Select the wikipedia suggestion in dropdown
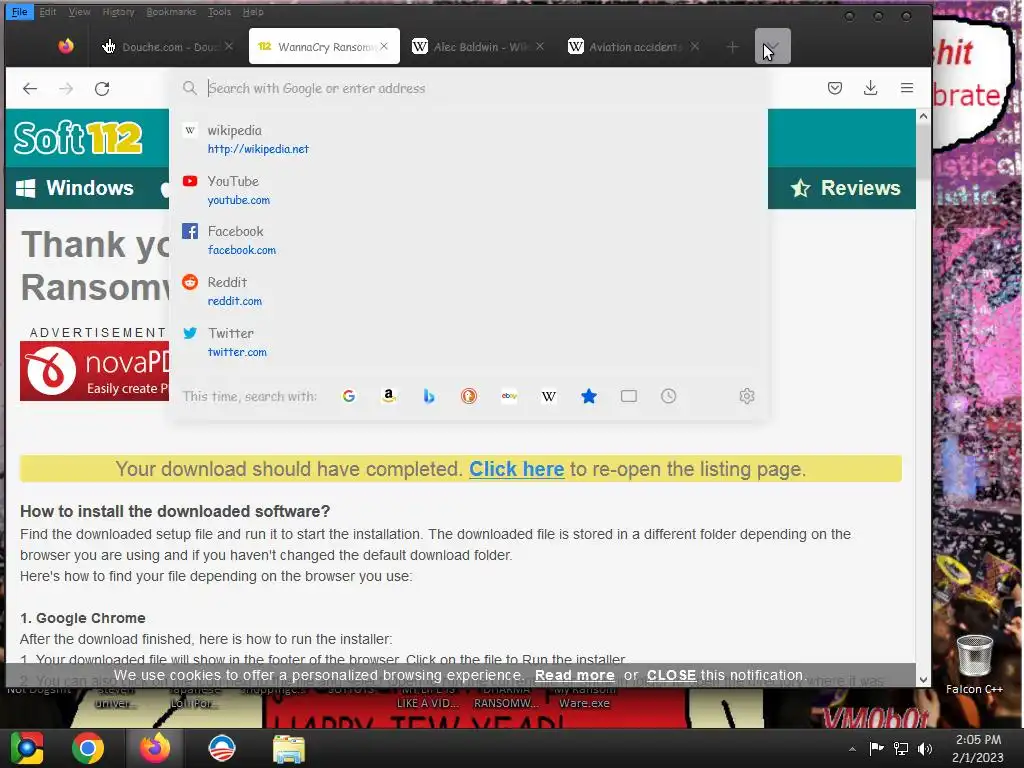The width and height of the screenshot is (1024, 768). coord(469,139)
